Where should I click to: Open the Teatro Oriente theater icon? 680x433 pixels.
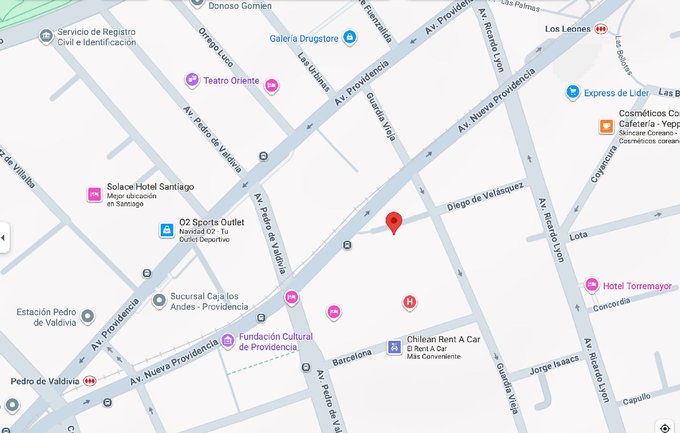tap(192, 80)
